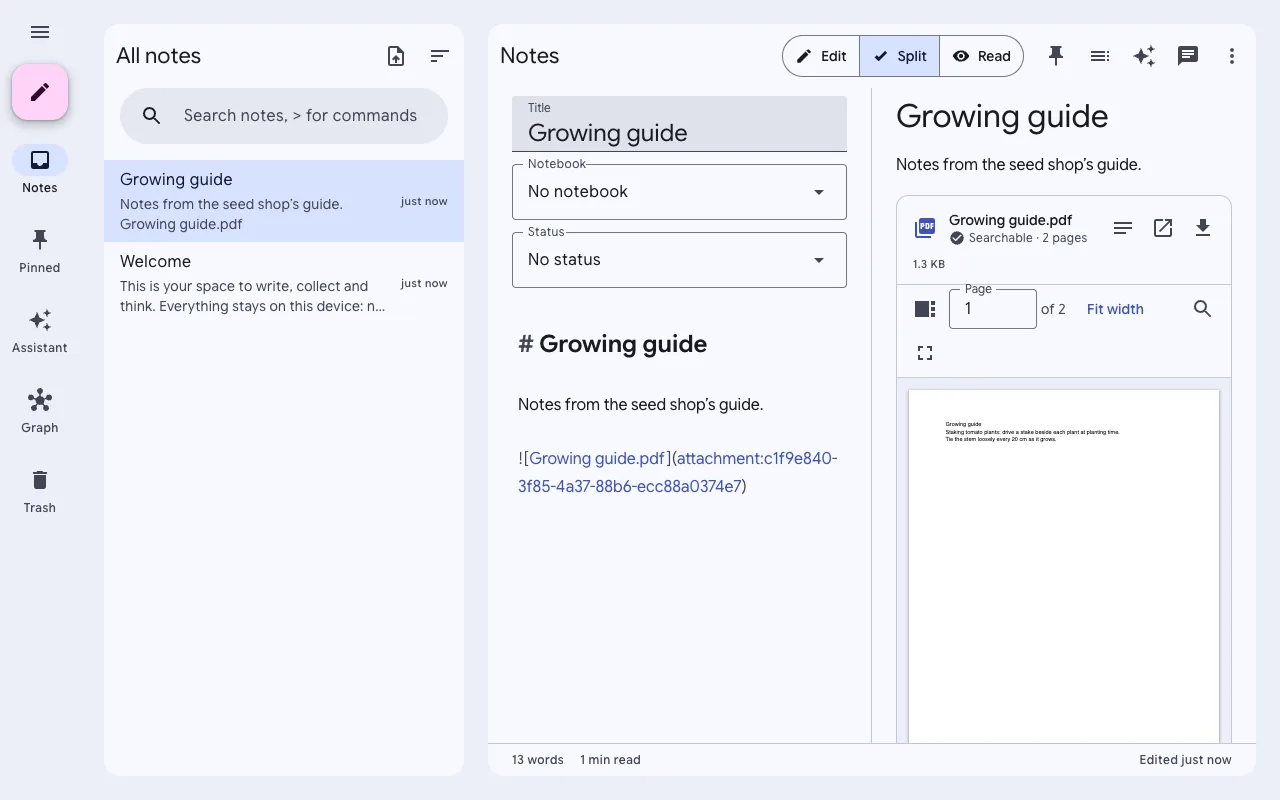The width and height of the screenshot is (1280, 800).
Task: Open the more options vertical dots menu
Action: pos(1232,56)
